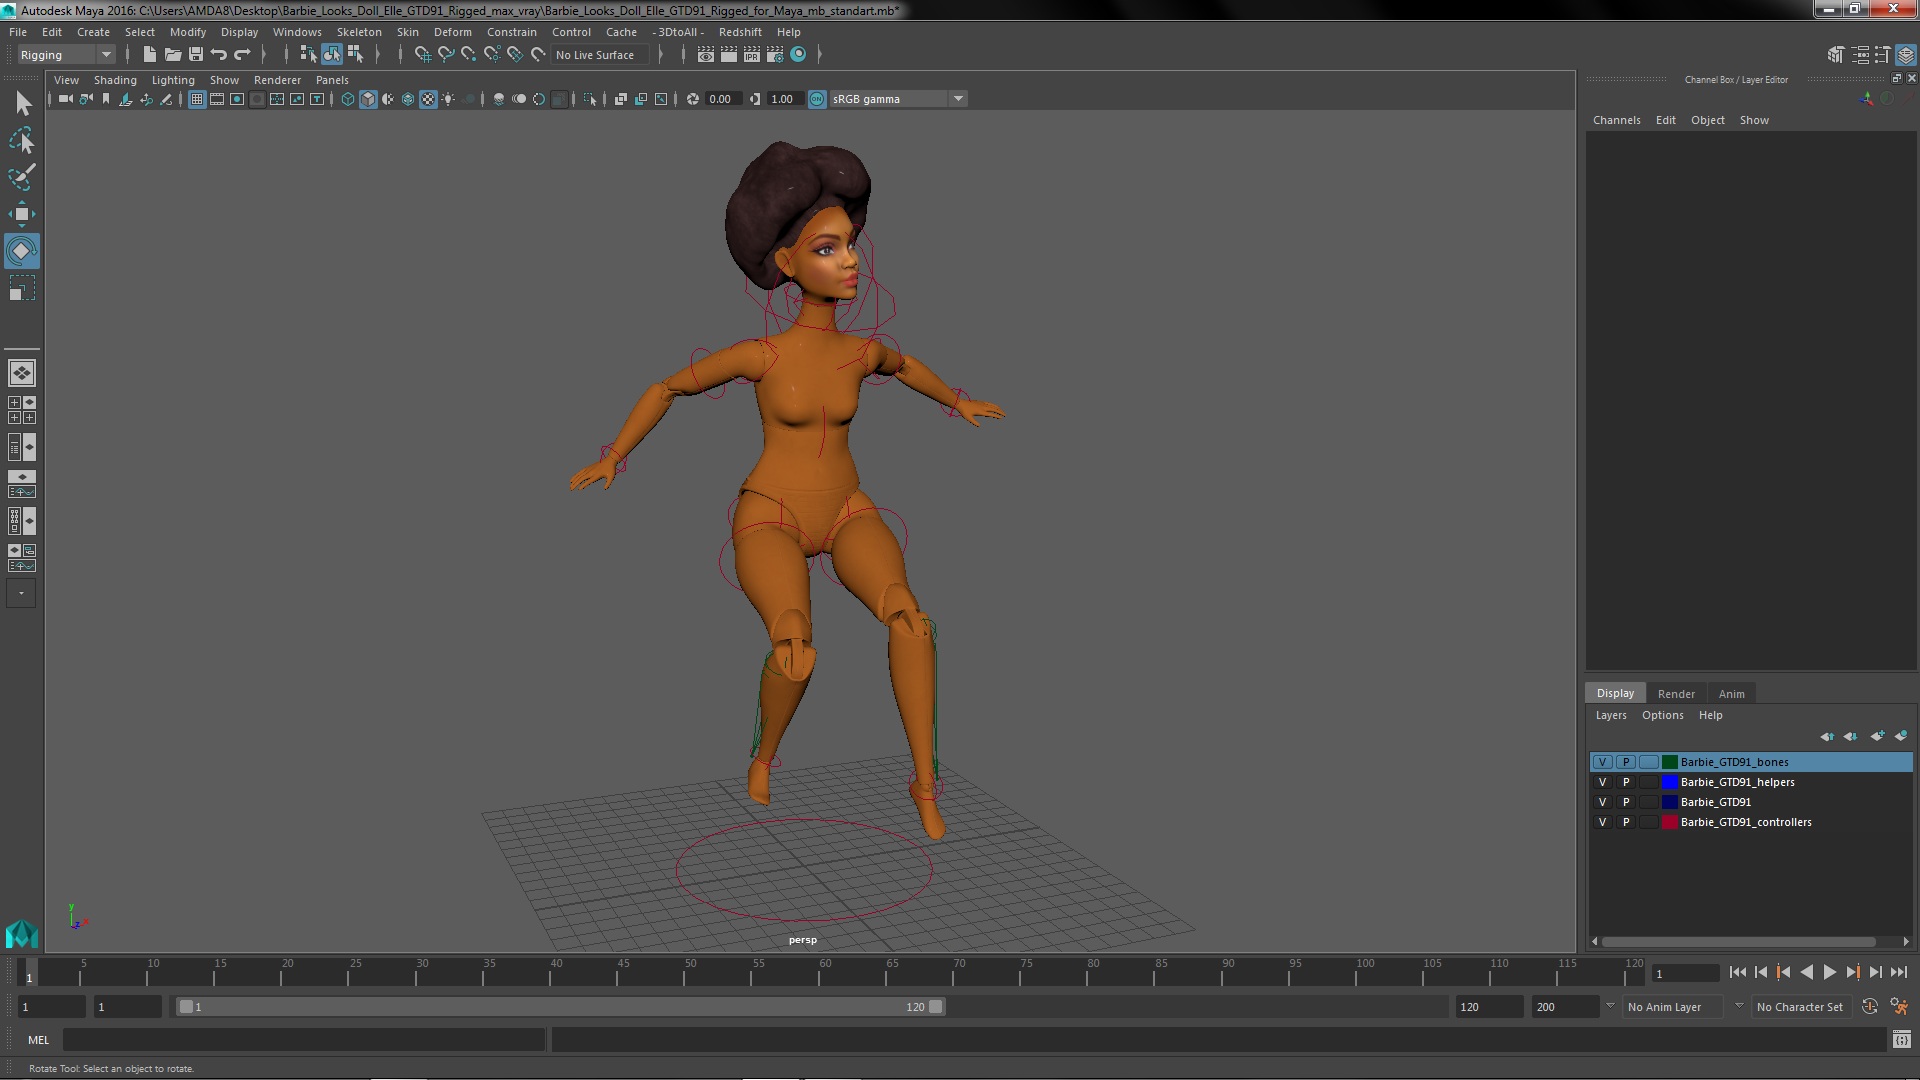
Task: Toggle snap to points
Action: pyautogui.click(x=469, y=55)
